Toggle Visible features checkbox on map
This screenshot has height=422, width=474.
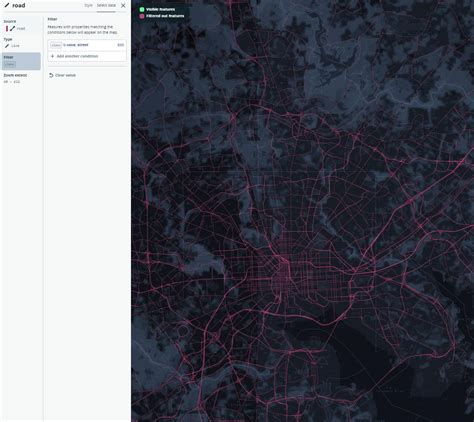pyautogui.click(x=142, y=9)
